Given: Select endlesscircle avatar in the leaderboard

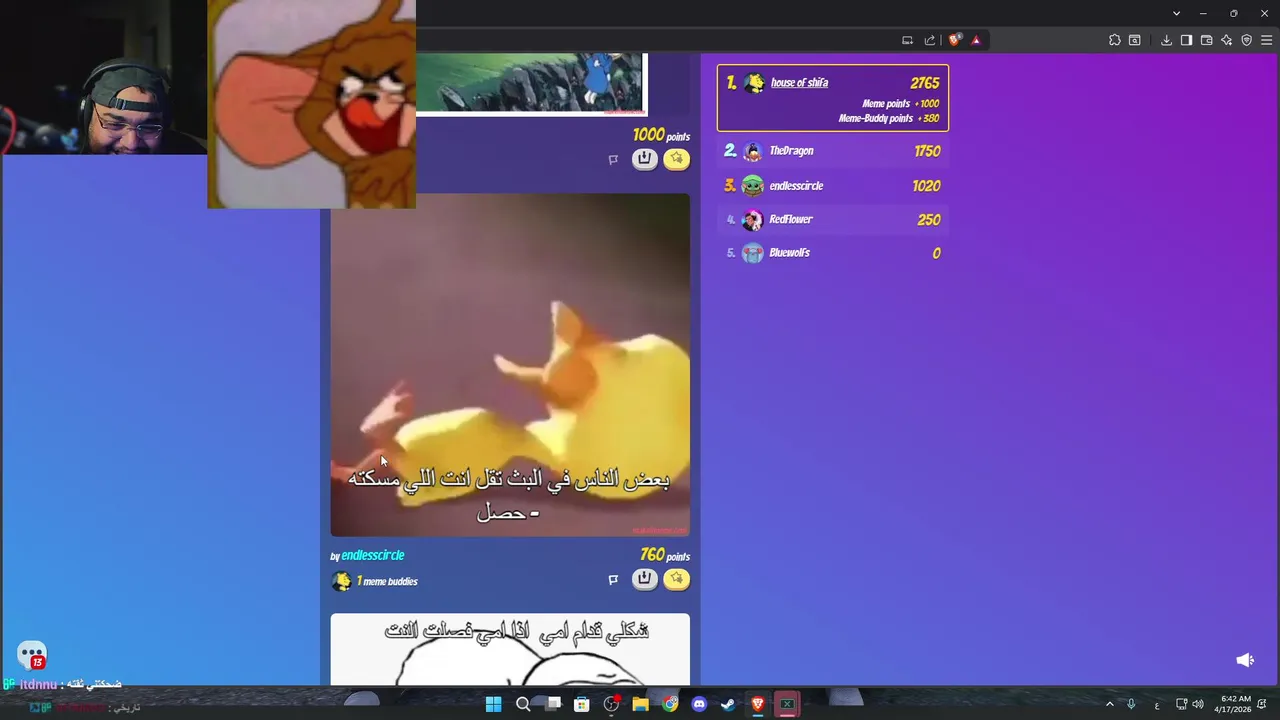Looking at the screenshot, I should click(x=753, y=186).
